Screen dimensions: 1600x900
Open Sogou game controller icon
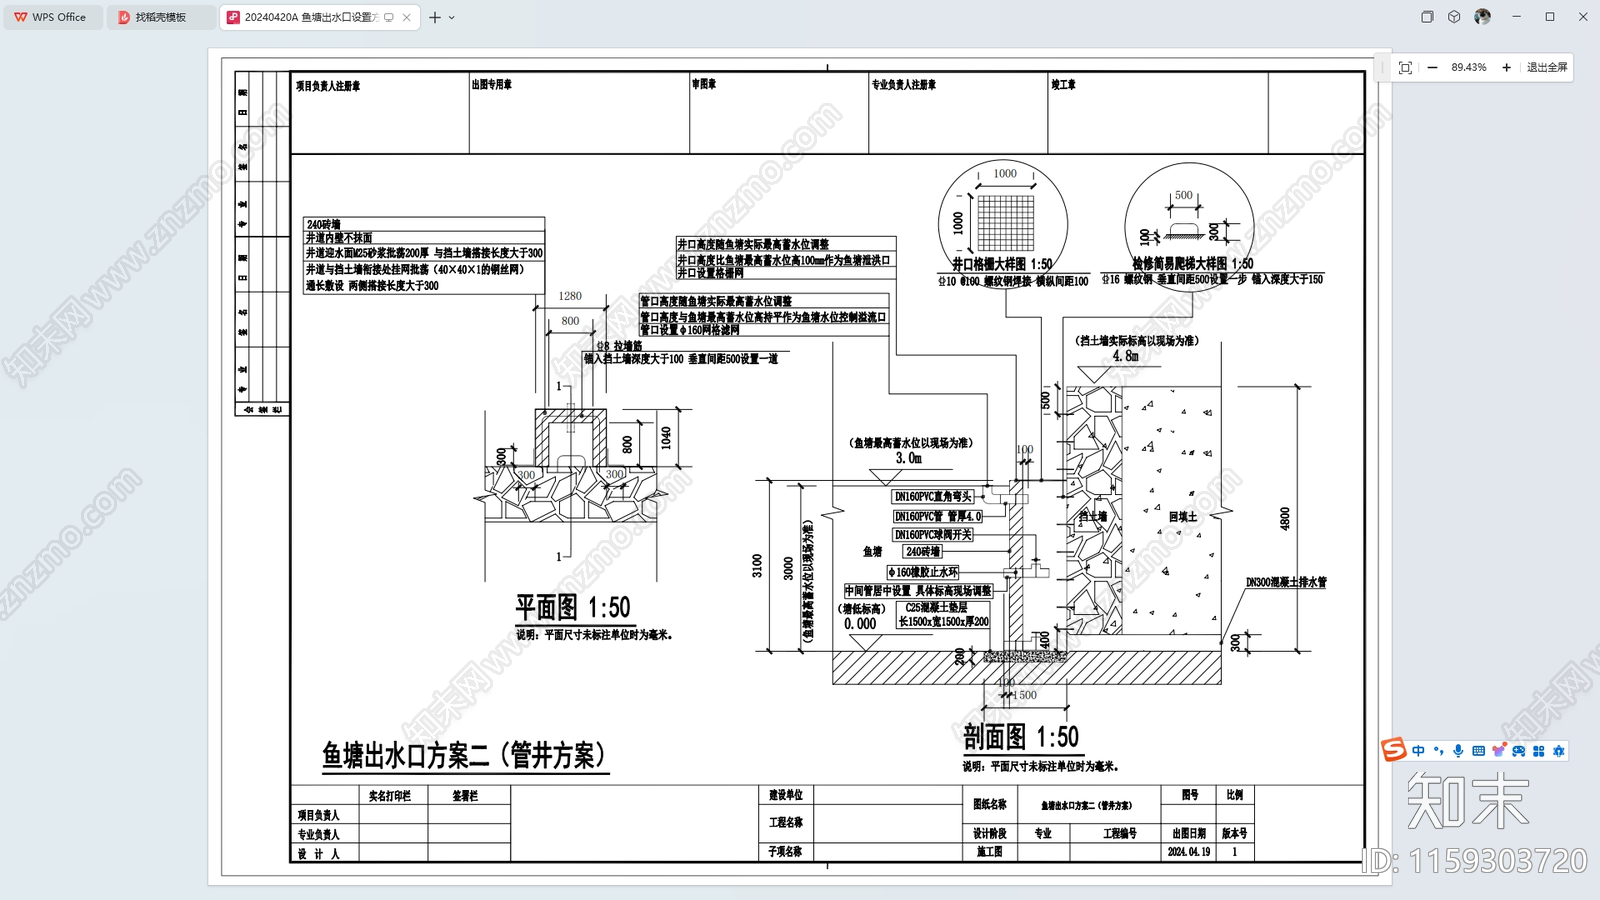[1518, 751]
